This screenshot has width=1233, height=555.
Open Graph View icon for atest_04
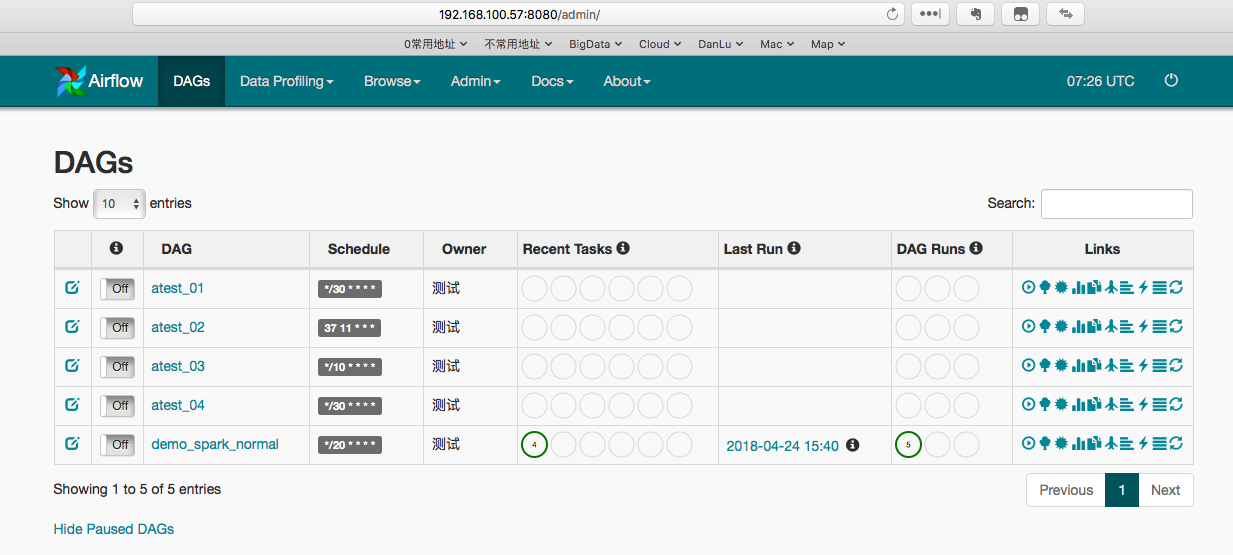click(x=1061, y=404)
